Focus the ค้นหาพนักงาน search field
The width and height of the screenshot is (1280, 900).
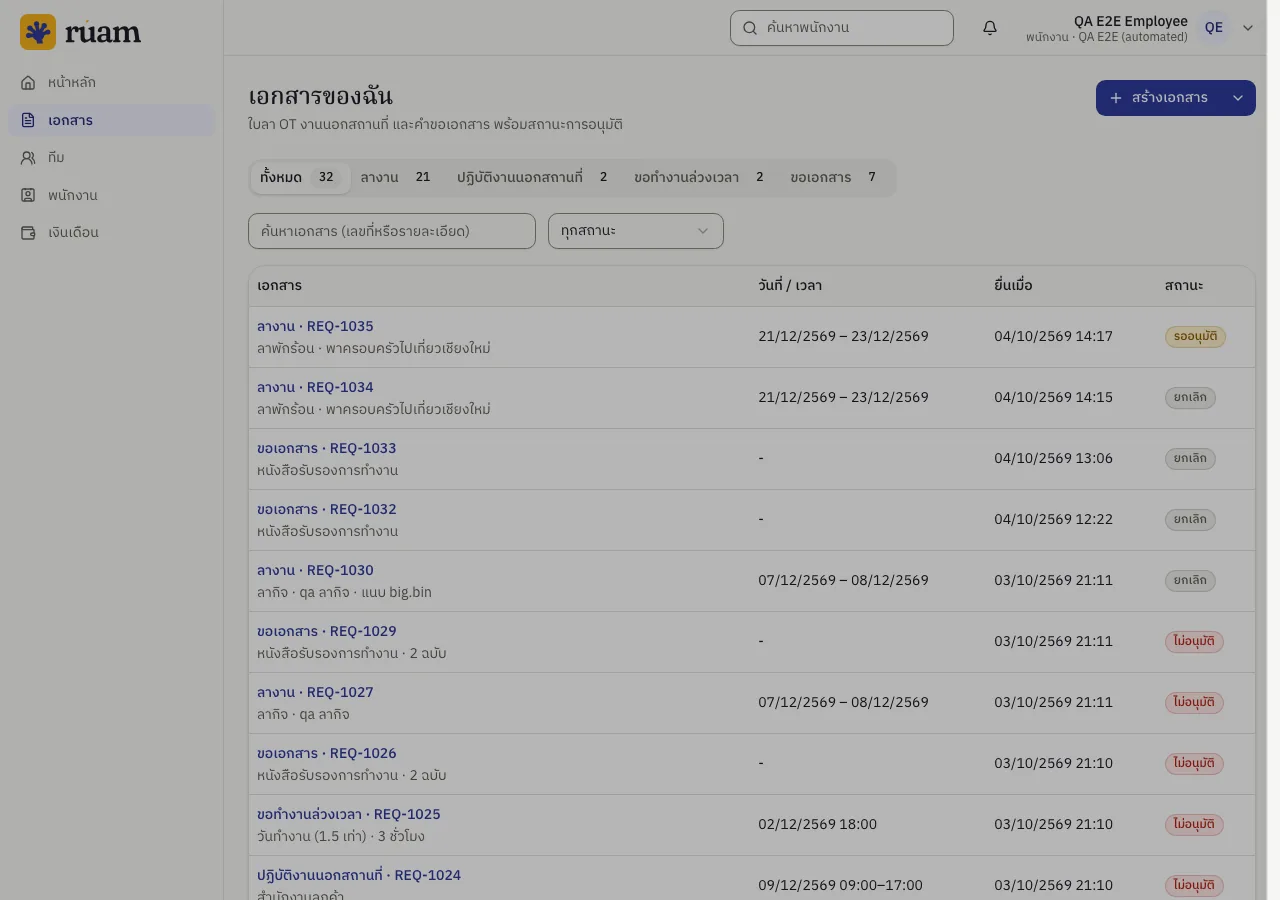(x=842, y=28)
